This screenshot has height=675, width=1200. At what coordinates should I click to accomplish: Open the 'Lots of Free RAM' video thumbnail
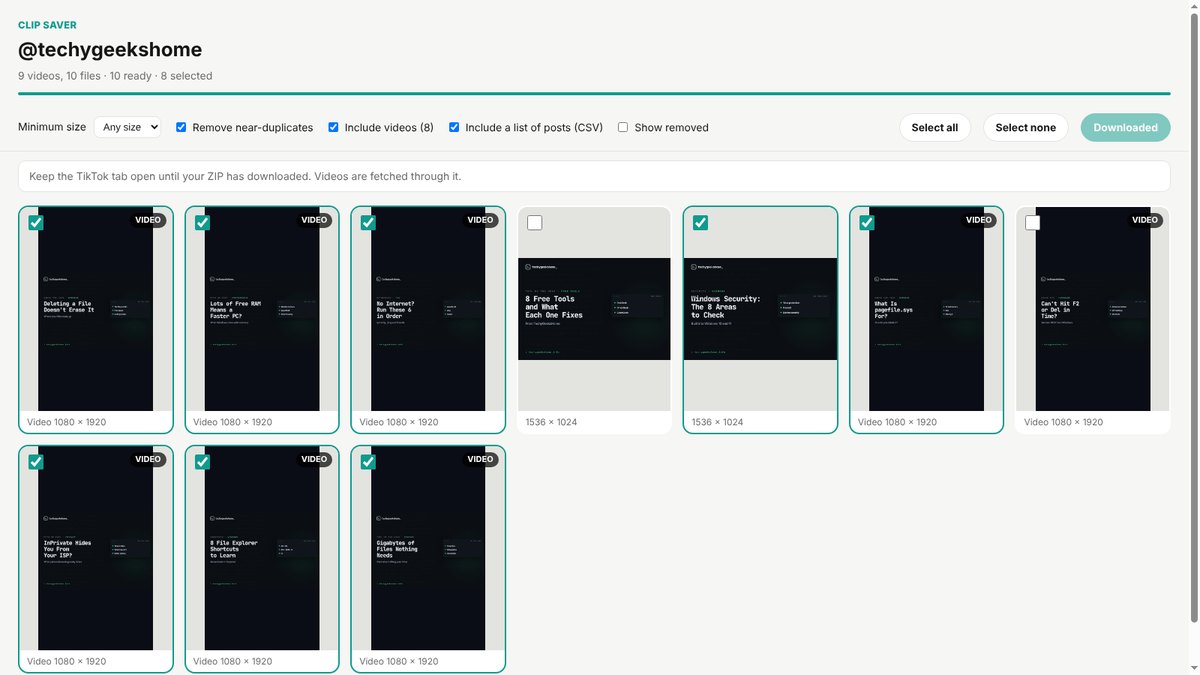[x=262, y=309]
